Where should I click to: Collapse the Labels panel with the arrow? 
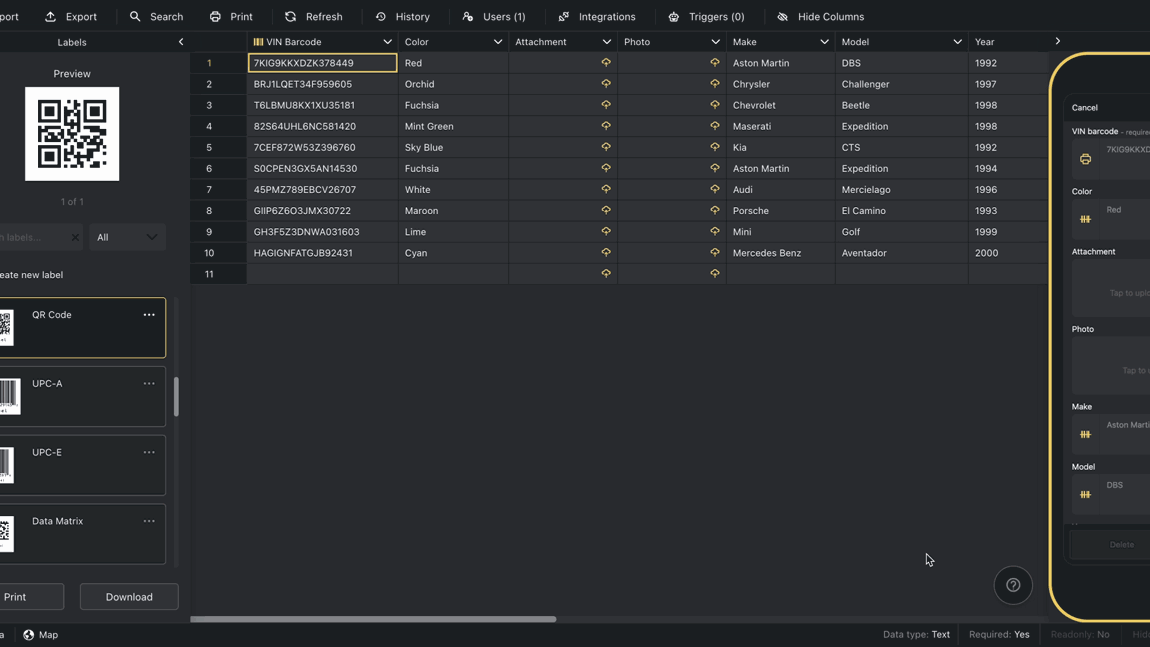coord(181,42)
